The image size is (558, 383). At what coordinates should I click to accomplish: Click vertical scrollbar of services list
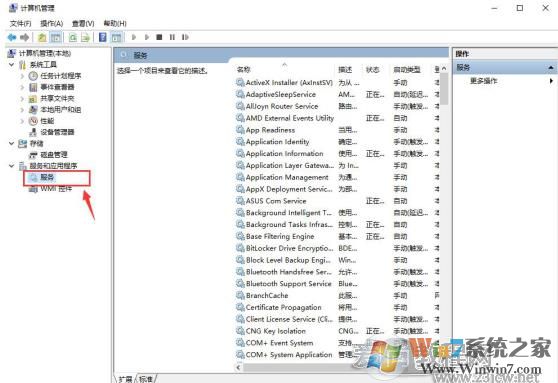444,89
